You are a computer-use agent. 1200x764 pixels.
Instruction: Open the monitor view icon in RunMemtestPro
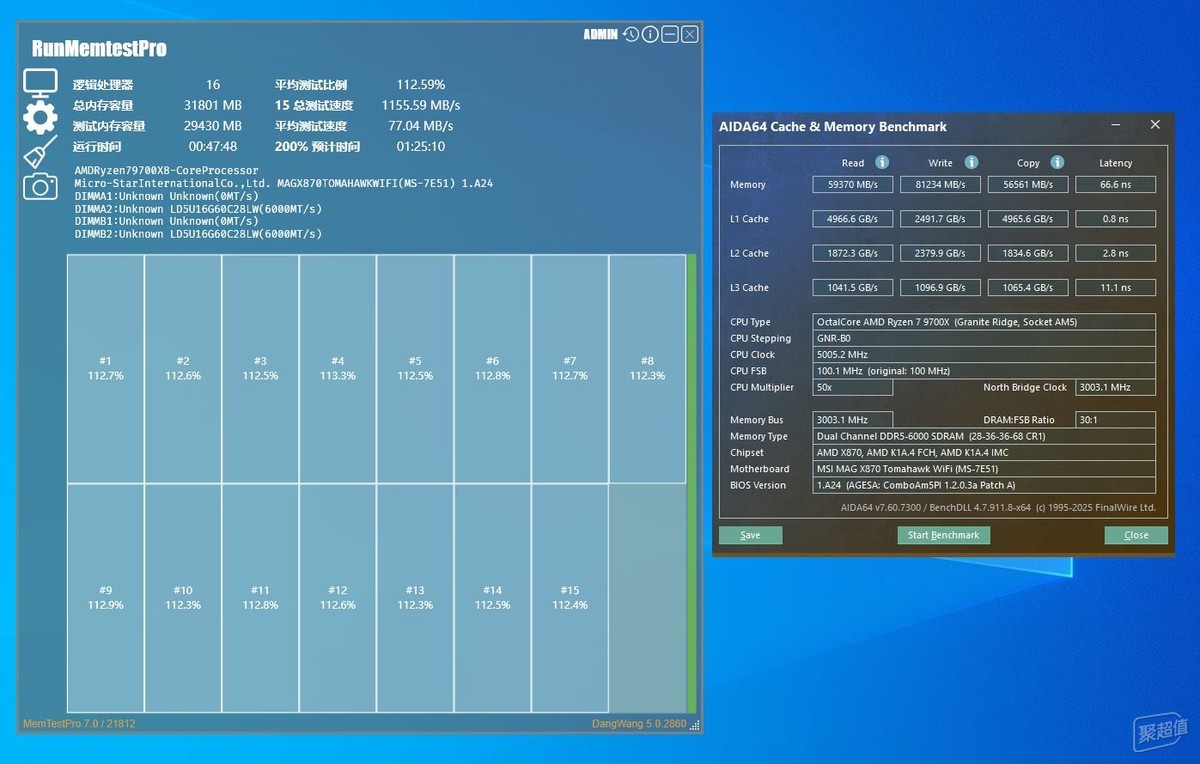tap(40, 83)
